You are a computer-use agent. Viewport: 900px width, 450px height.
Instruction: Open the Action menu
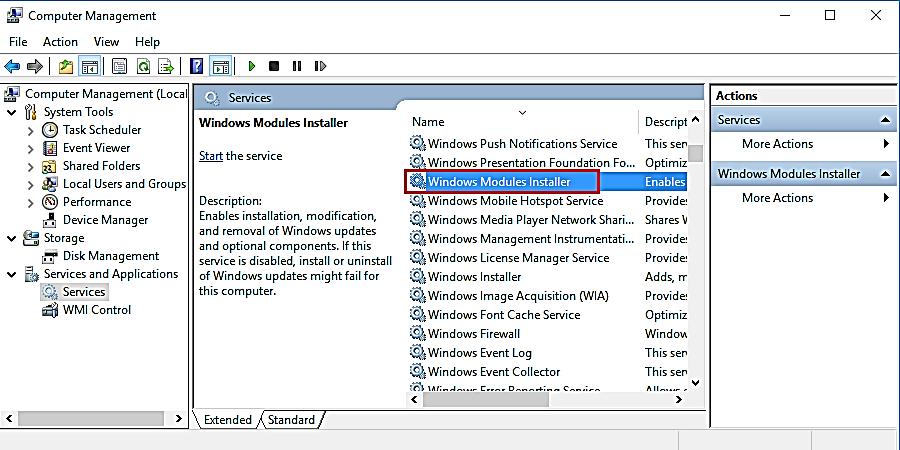(x=60, y=42)
